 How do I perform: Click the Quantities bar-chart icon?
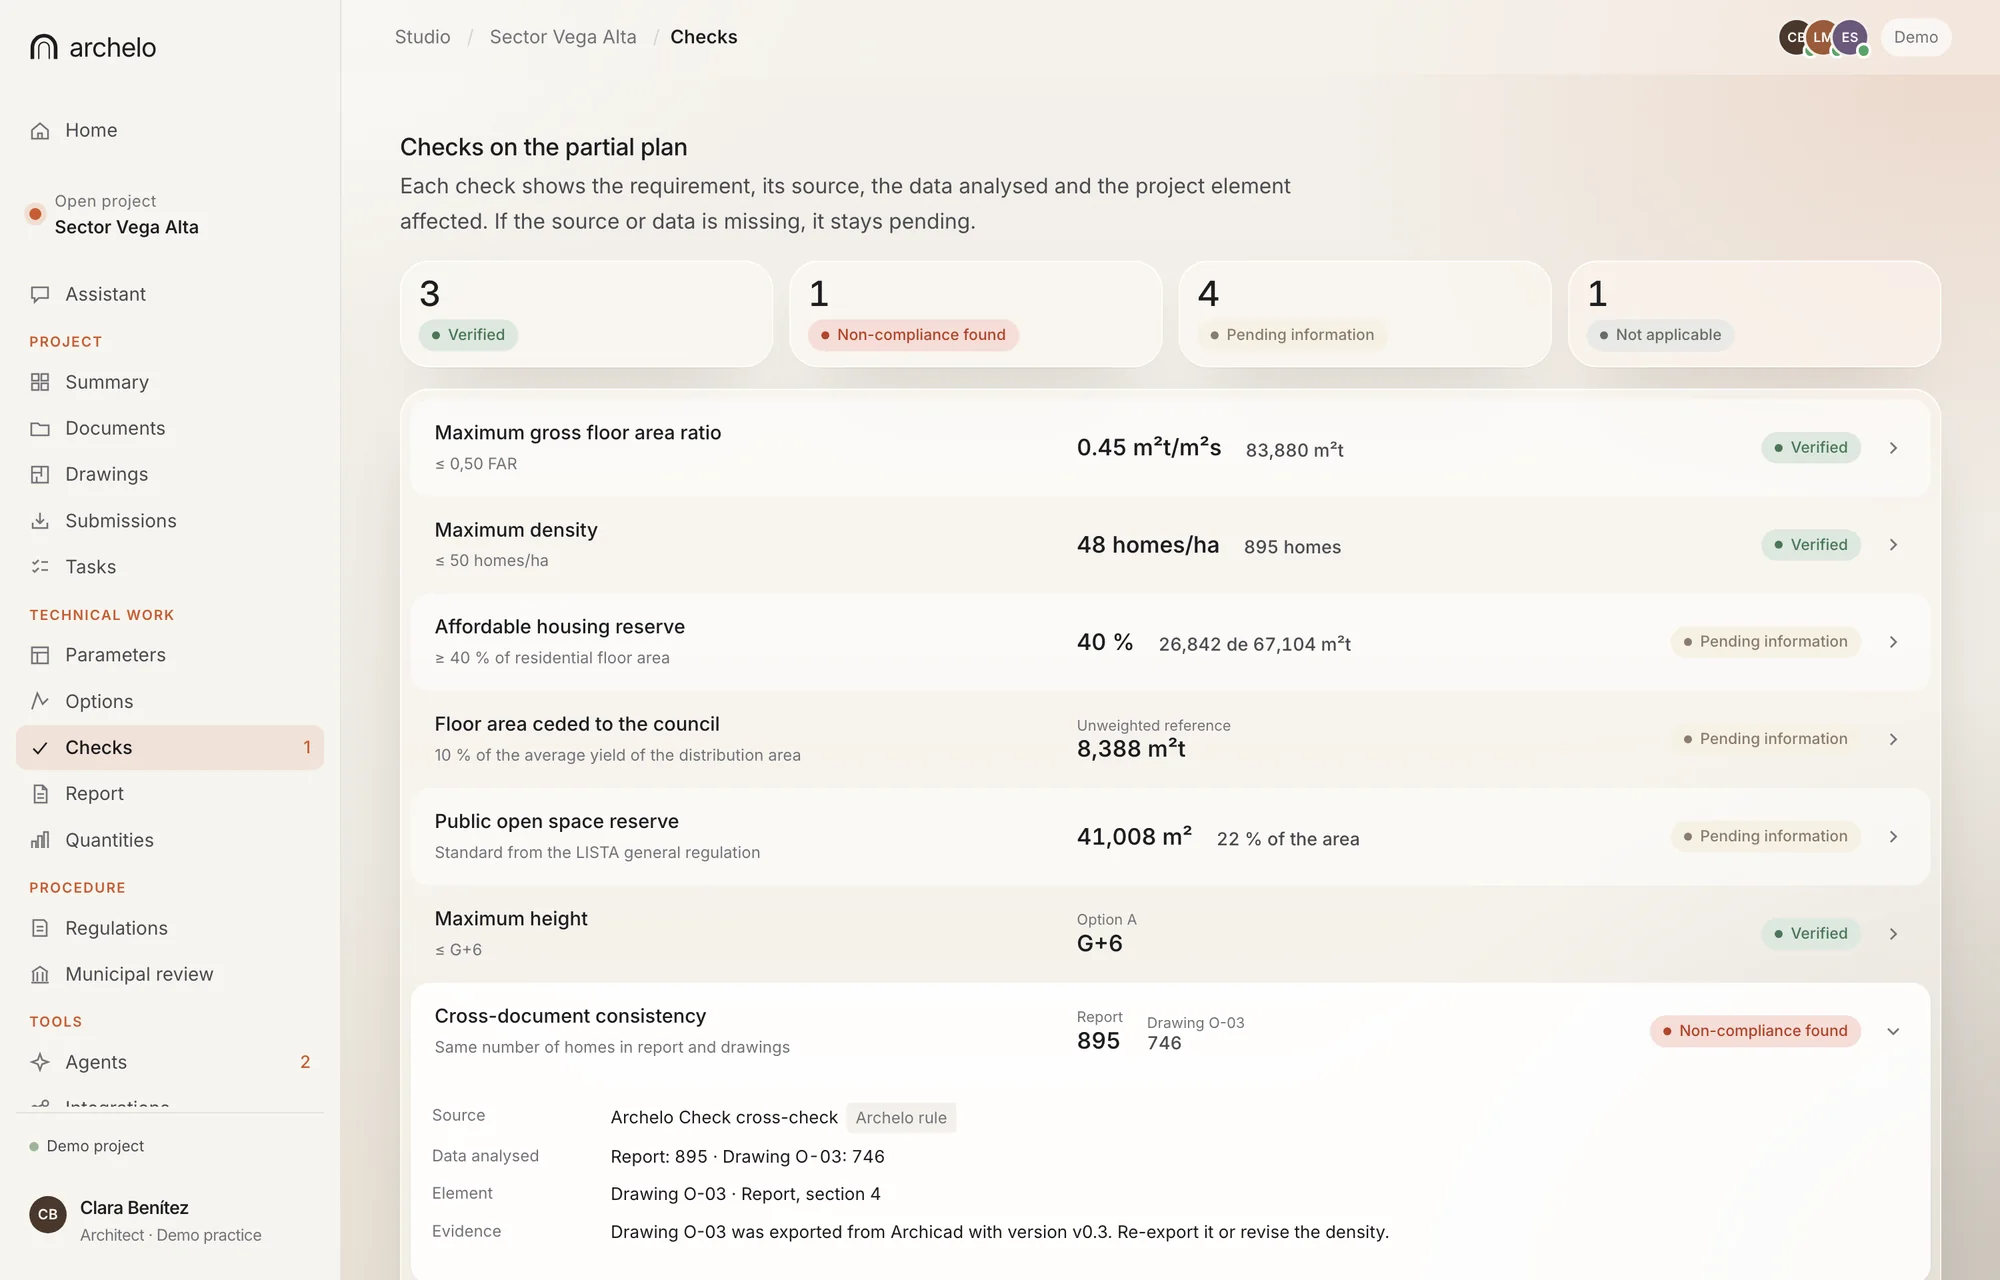click(40, 840)
